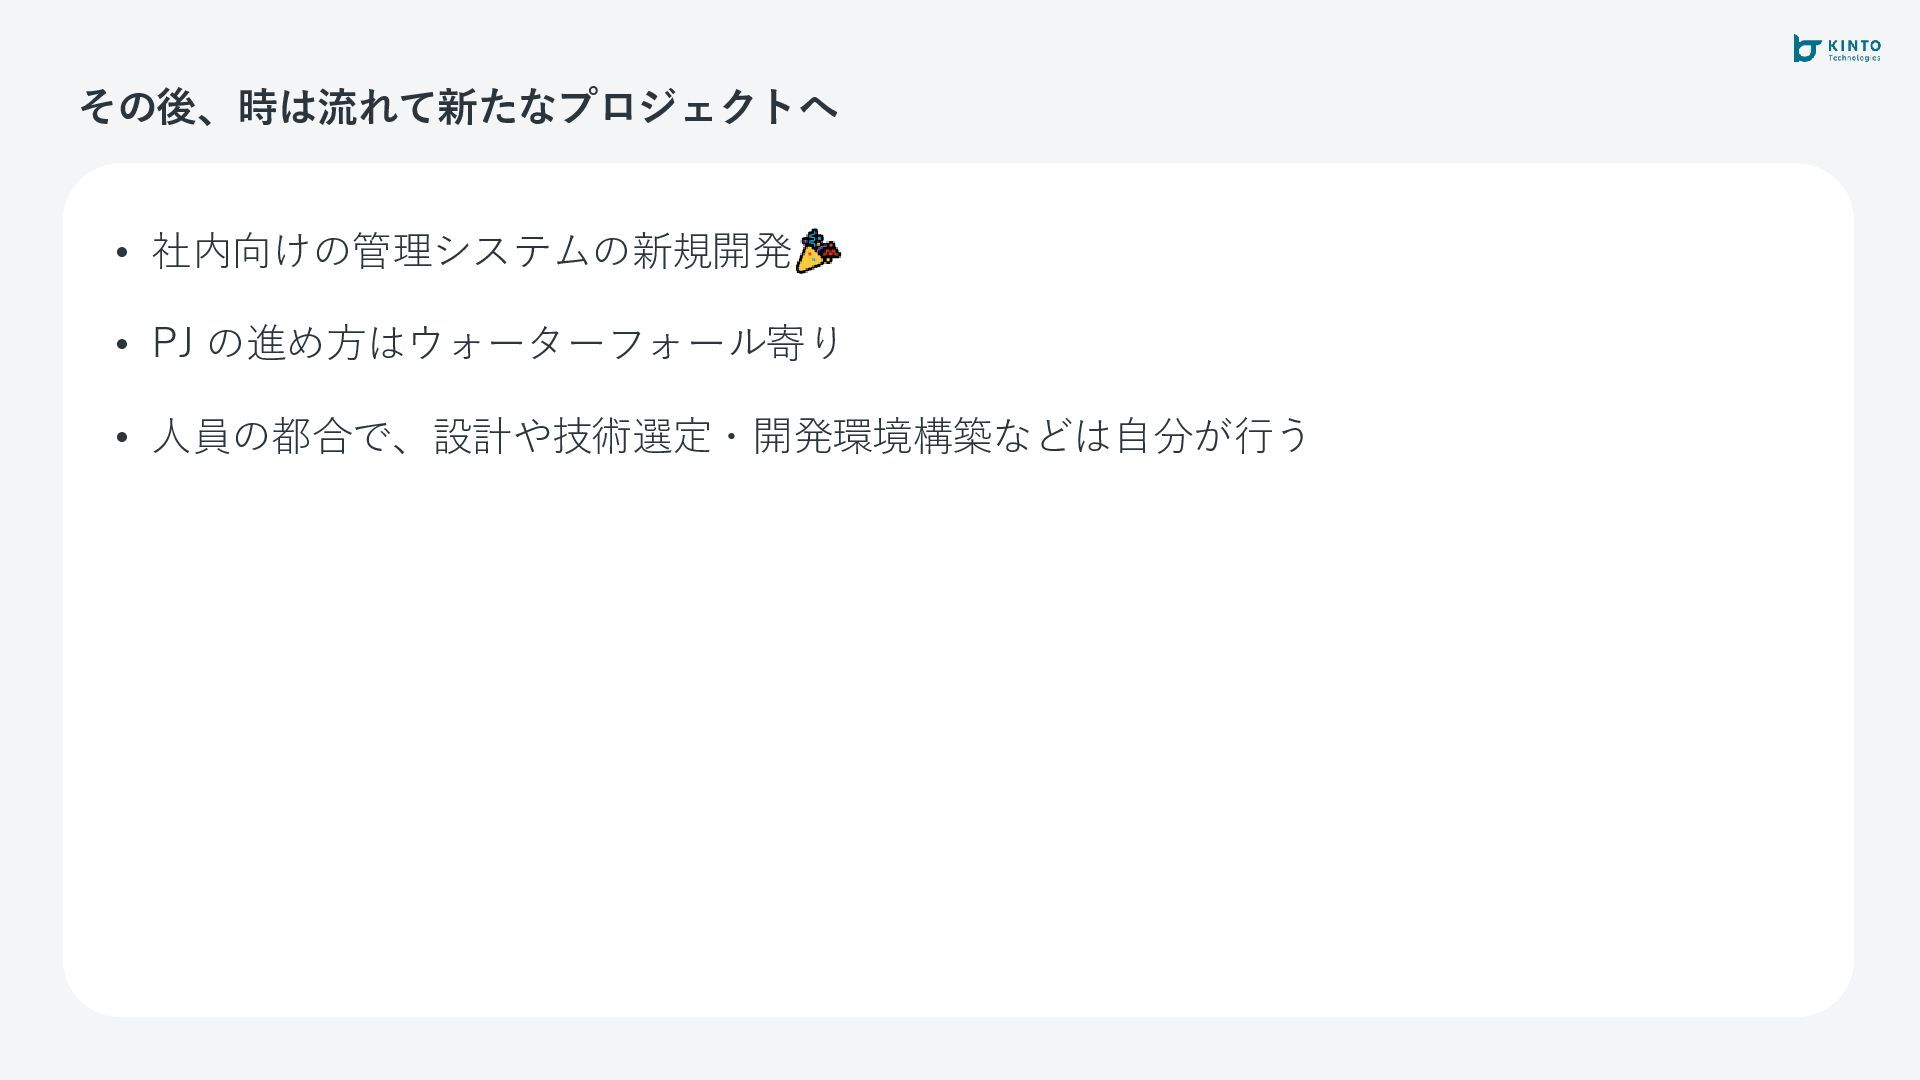Click the phrase 人員の都合で
The height and width of the screenshot is (1080, 1920).
click(270, 436)
